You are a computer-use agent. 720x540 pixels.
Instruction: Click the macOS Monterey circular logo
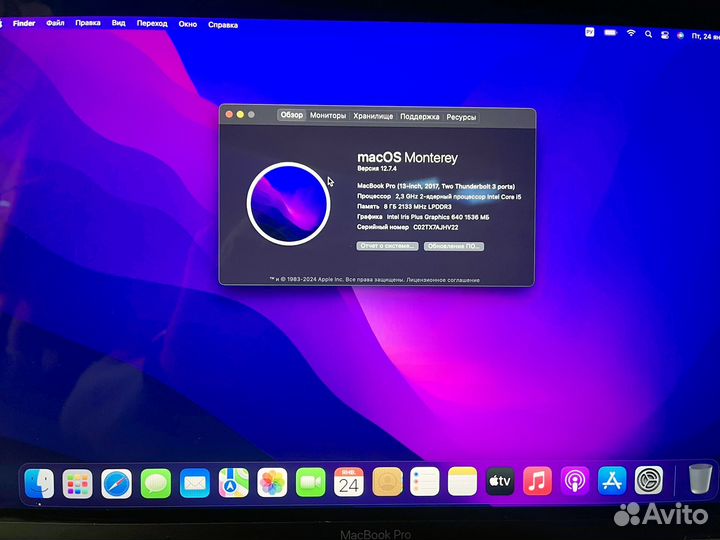pyautogui.click(x=288, y=203)
